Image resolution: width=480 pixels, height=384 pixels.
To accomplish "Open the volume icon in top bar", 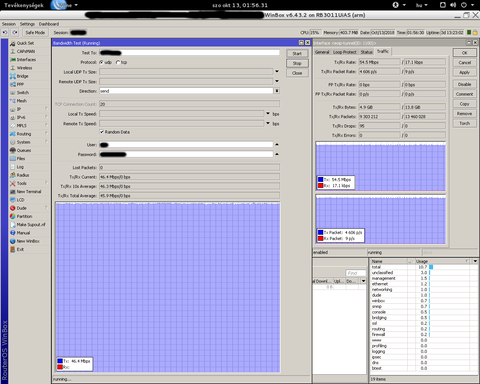I will pyautogui.click(x=453, y=5).
